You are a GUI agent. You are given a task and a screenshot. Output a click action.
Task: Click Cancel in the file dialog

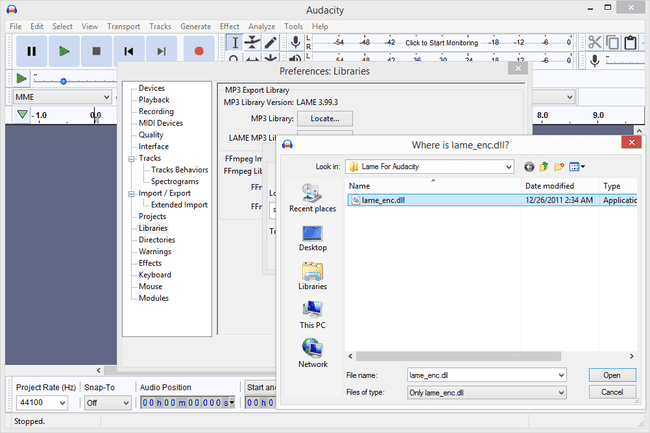coord(612,392)
